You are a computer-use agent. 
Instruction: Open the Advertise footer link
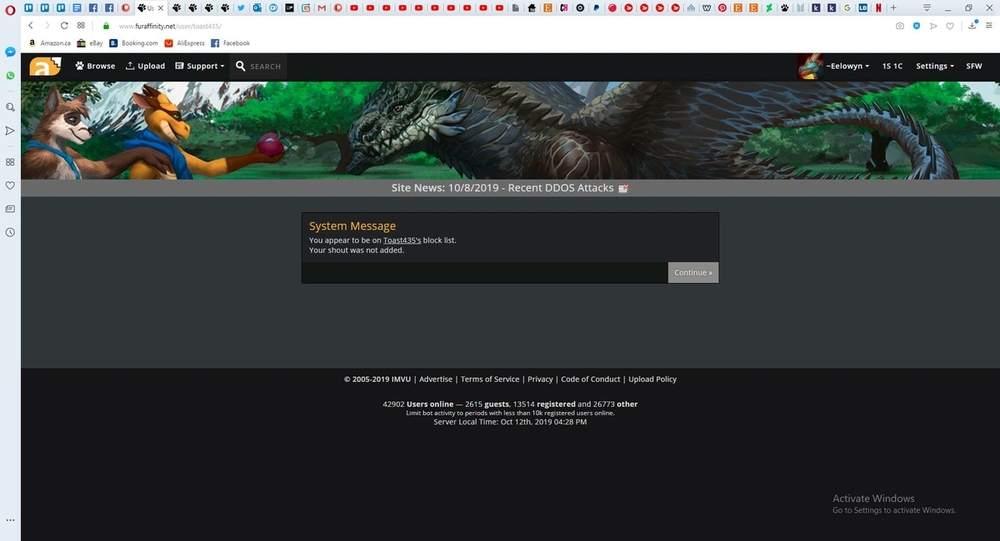[x=436, y=379]
